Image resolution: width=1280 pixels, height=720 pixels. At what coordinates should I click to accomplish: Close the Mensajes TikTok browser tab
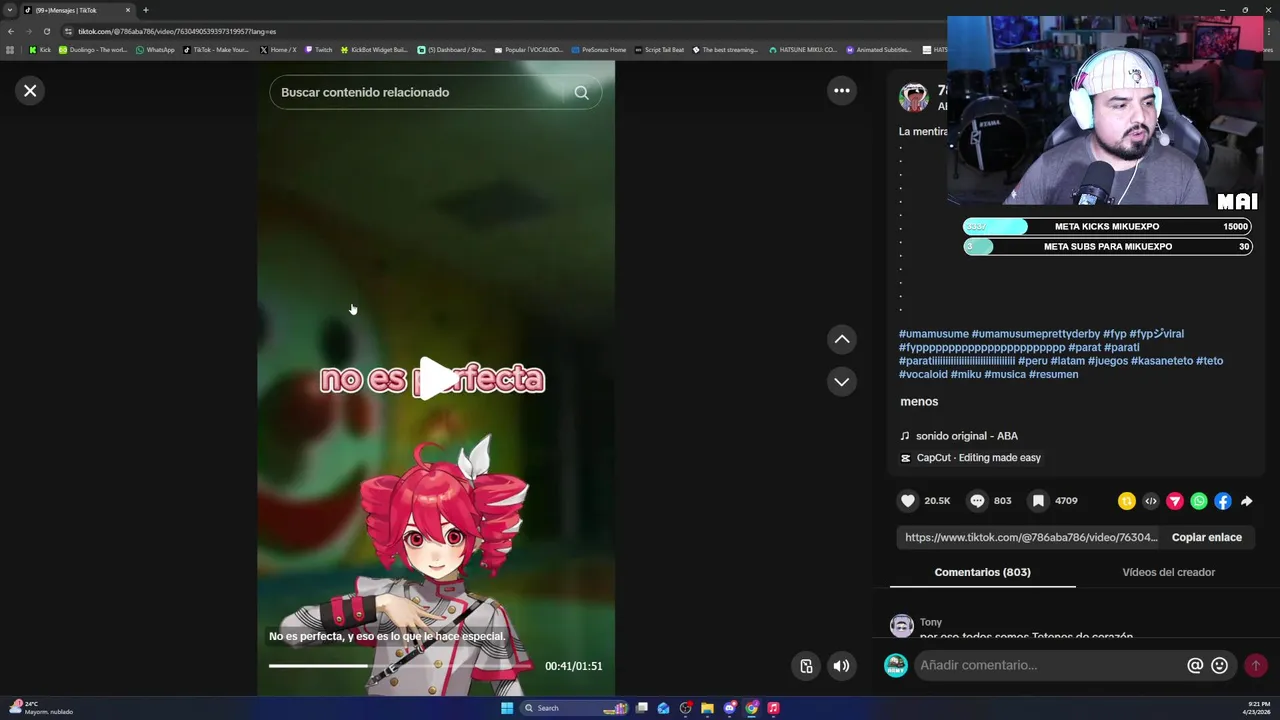[x=128, y=10]
